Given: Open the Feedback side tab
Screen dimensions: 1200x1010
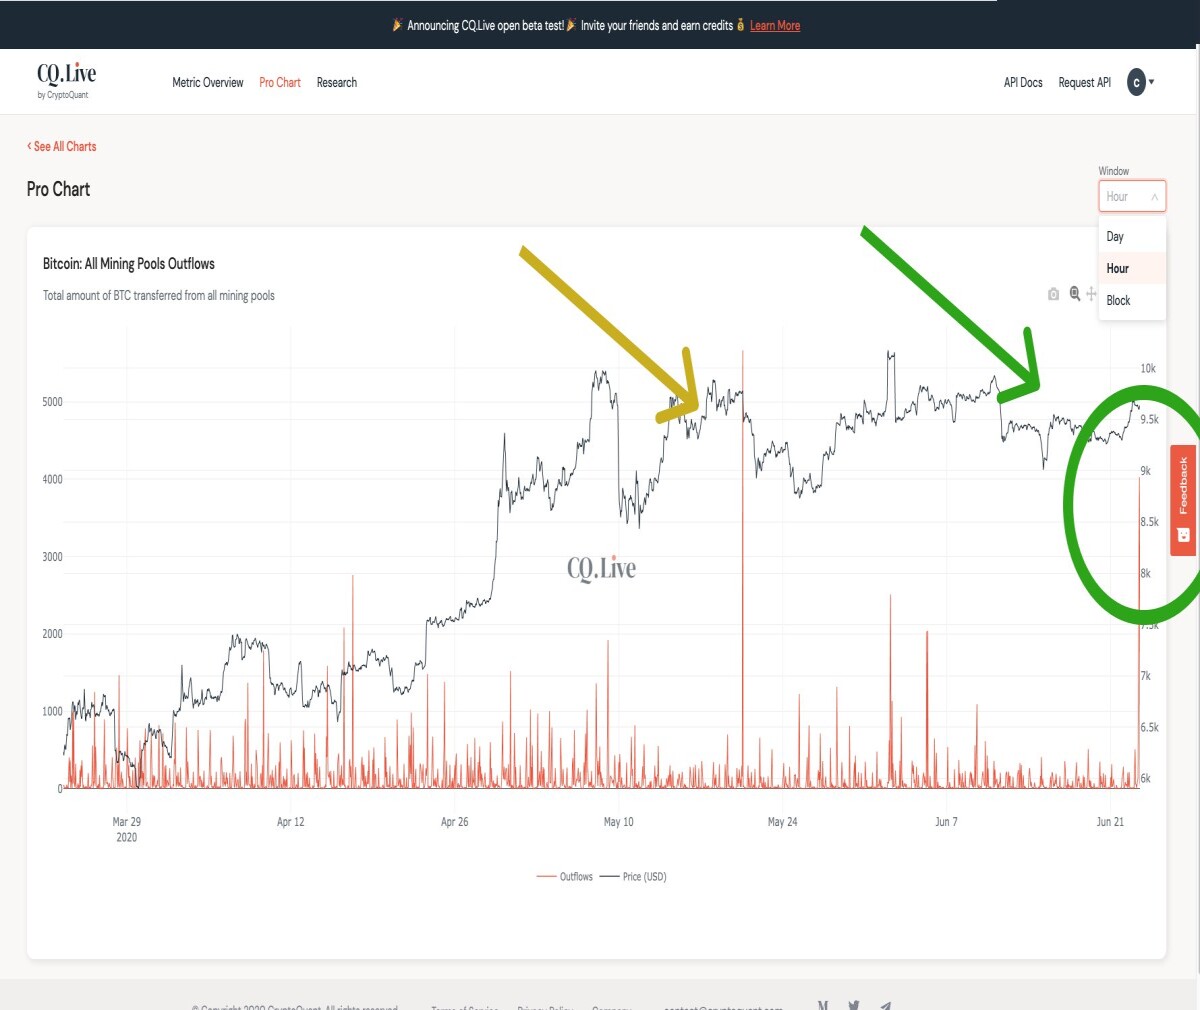Looking at the screenshot, I should click(x=1183, y=500).
